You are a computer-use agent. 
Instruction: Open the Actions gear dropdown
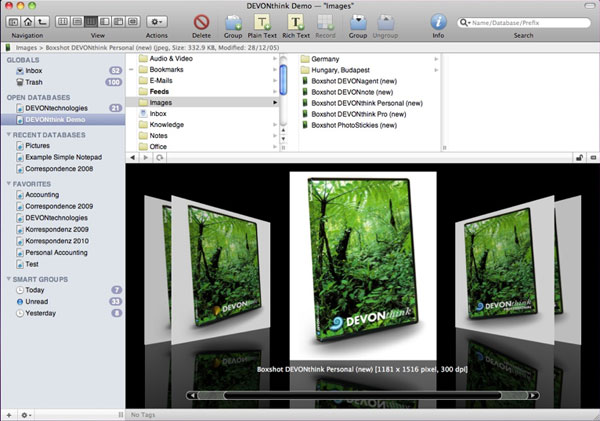click(x=157, y=21)
